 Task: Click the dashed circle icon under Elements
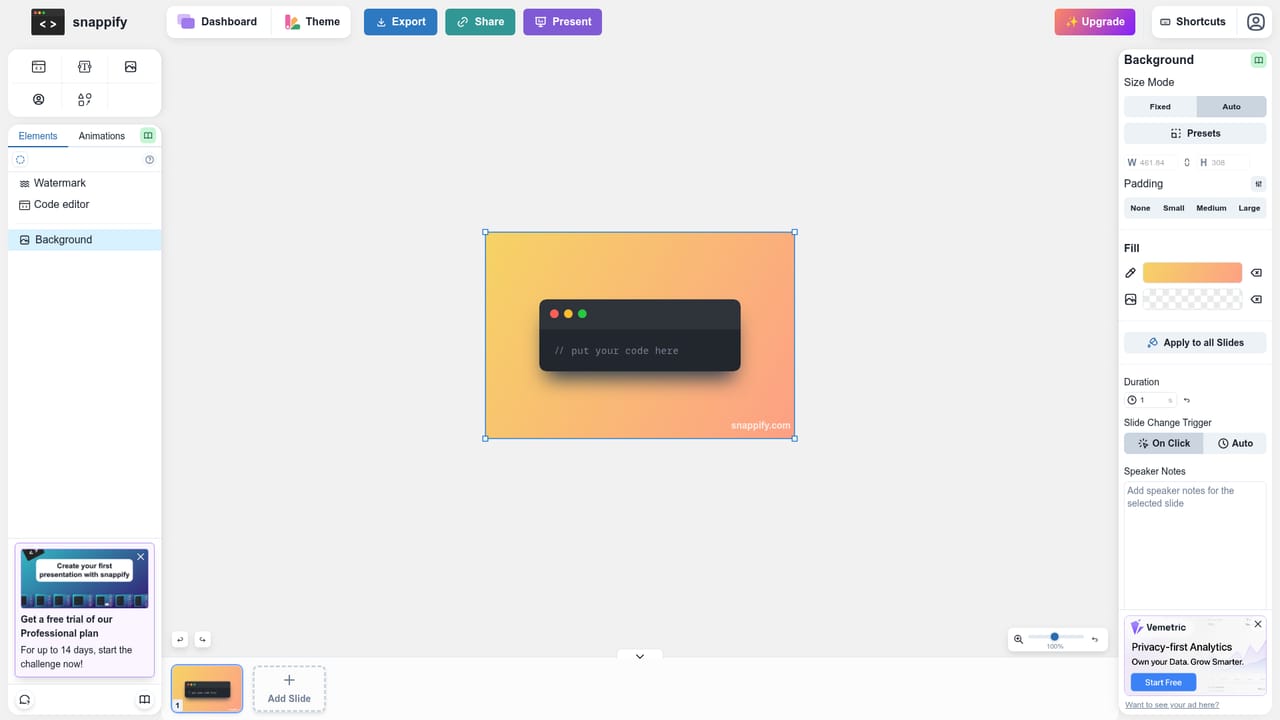(21, 160)
